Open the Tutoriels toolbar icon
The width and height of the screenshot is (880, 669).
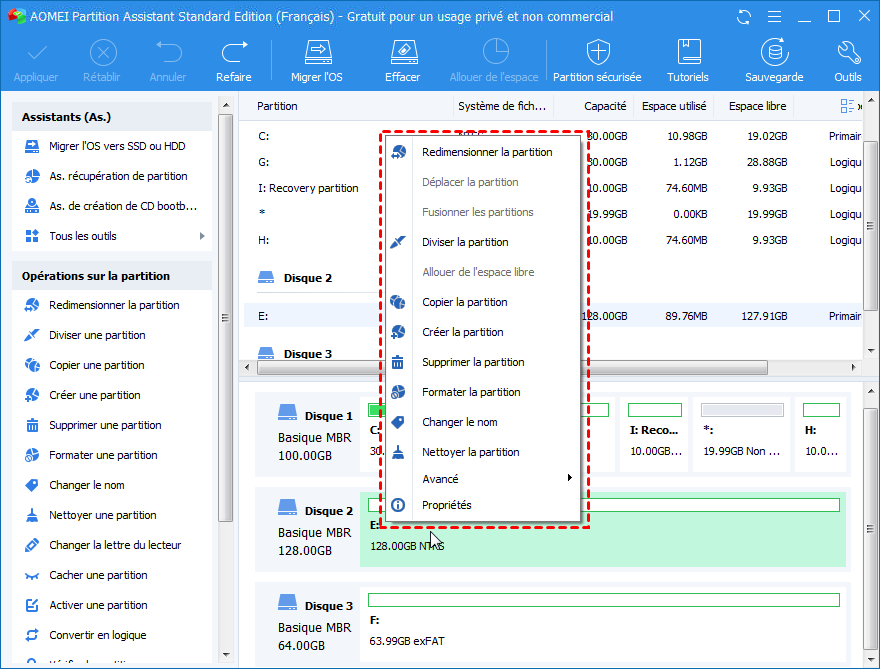(x=688, y=61)
